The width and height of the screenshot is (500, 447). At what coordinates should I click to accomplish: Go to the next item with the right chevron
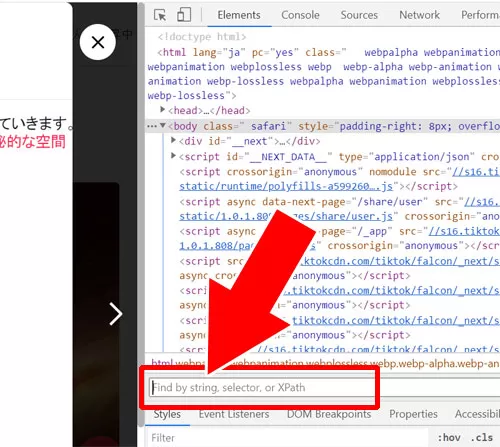116,314
